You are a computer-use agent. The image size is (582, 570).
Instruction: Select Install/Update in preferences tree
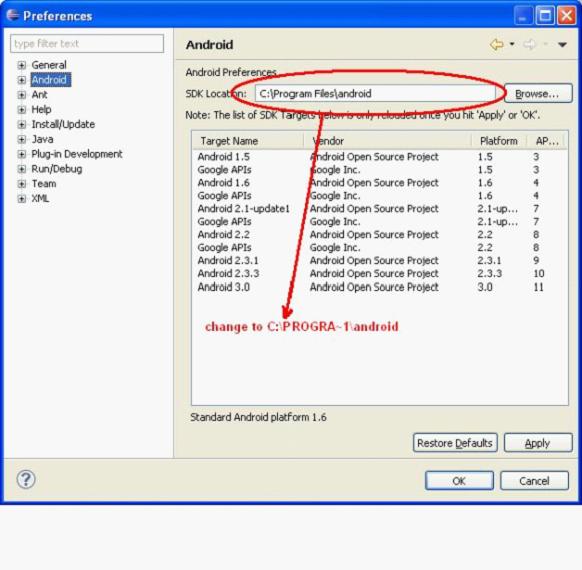coord(63,124)
